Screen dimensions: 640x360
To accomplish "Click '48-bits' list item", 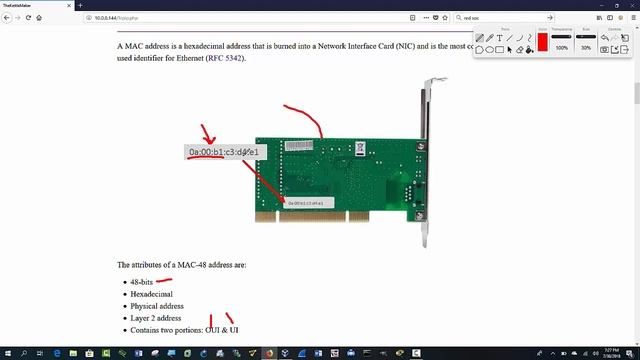I will click(x=141, y=282).
